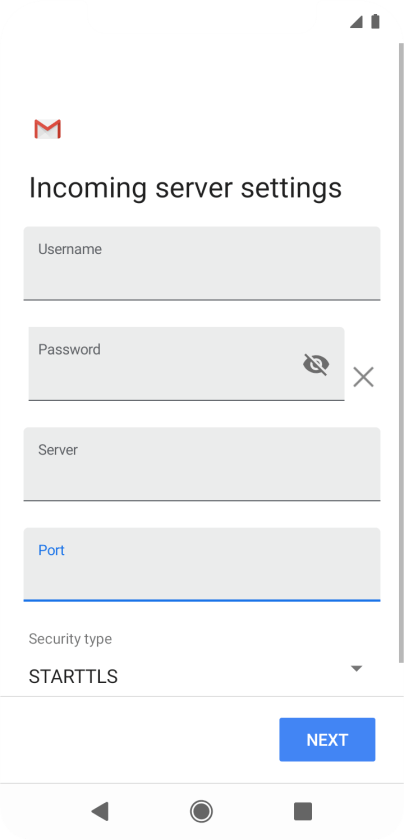Click the NEXT button
404x840 pixels.
click(327, 740)
